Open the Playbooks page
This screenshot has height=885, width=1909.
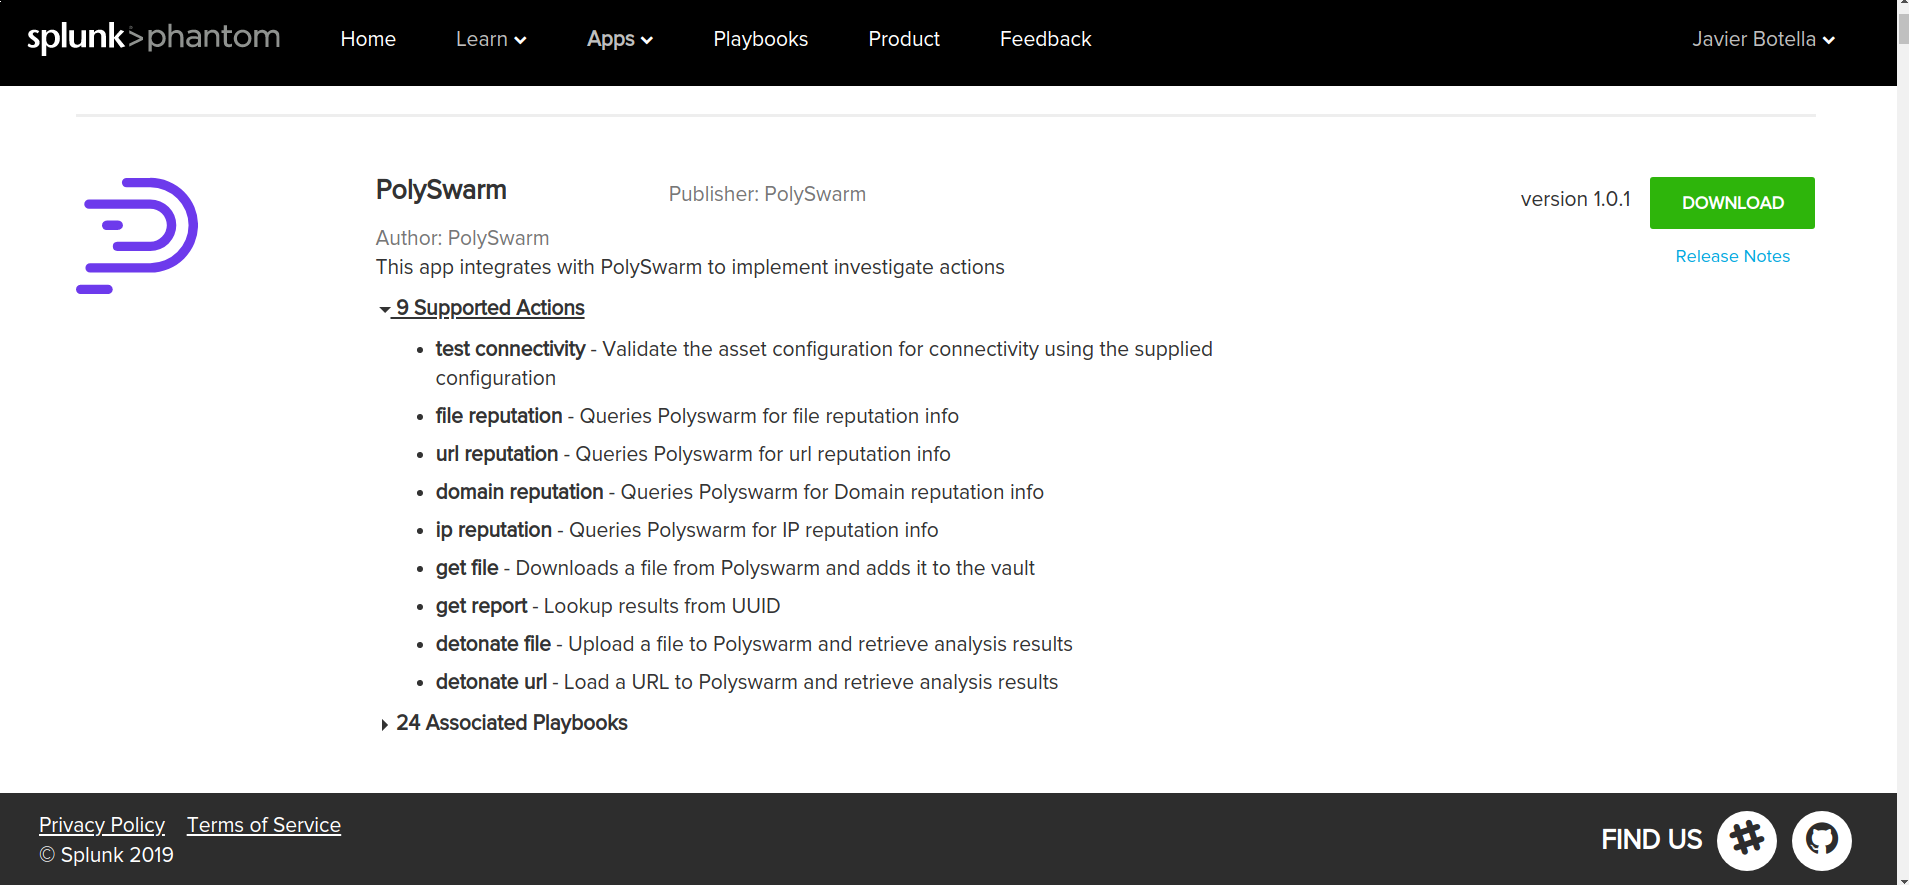(x=761, y=39)
